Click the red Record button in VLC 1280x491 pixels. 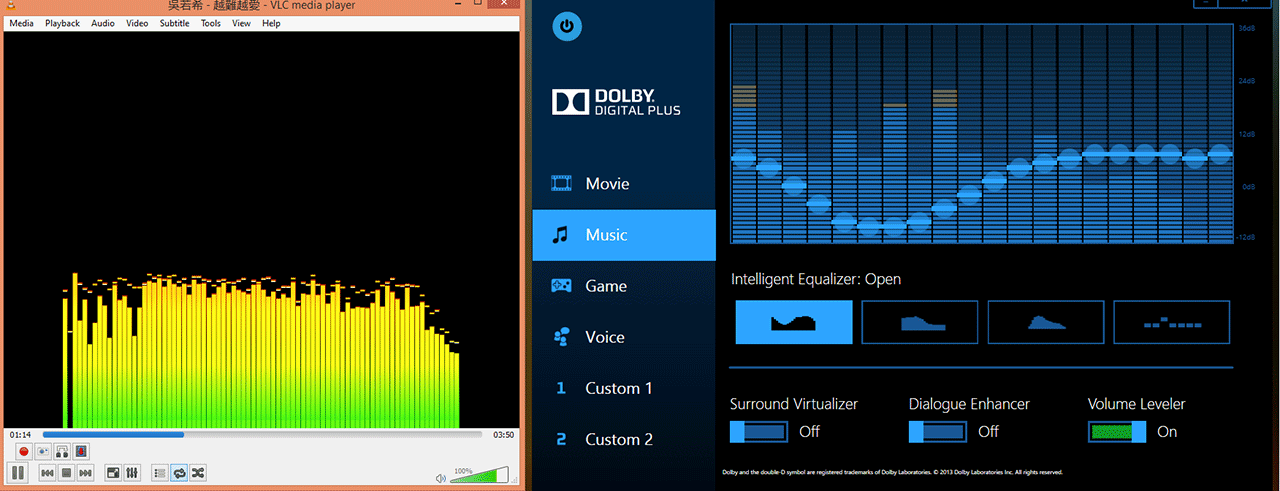[24, 452]
